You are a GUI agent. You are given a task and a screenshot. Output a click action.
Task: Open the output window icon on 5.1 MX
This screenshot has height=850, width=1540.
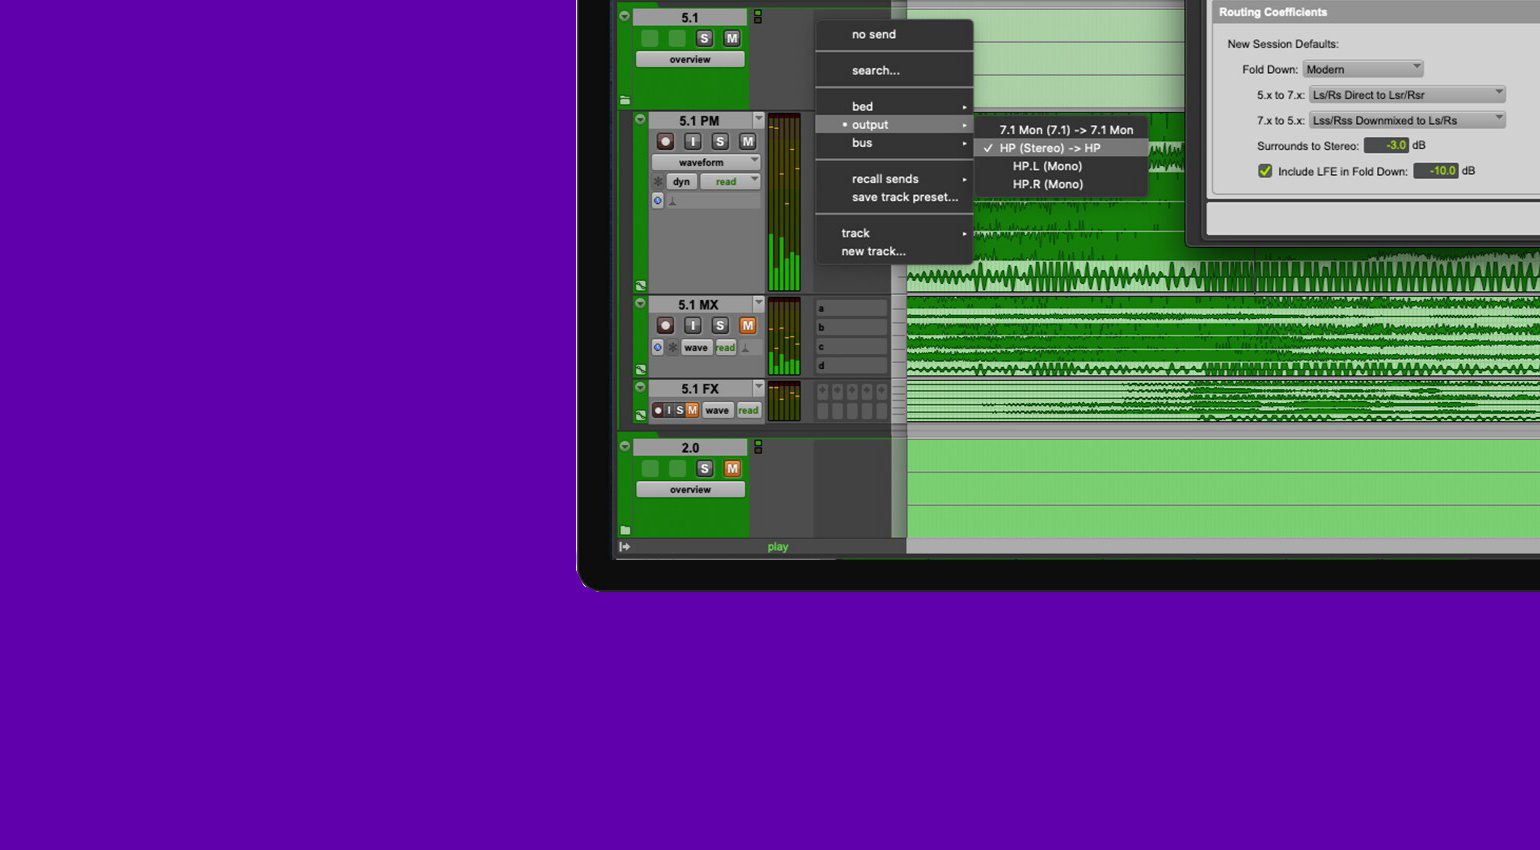(657, 347)
